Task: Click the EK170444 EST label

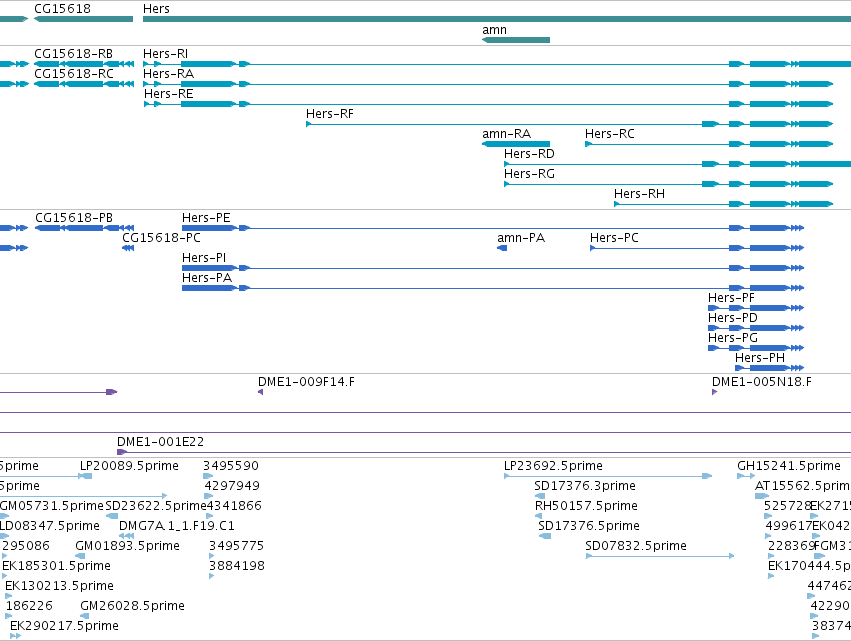Action: point(809,567)
